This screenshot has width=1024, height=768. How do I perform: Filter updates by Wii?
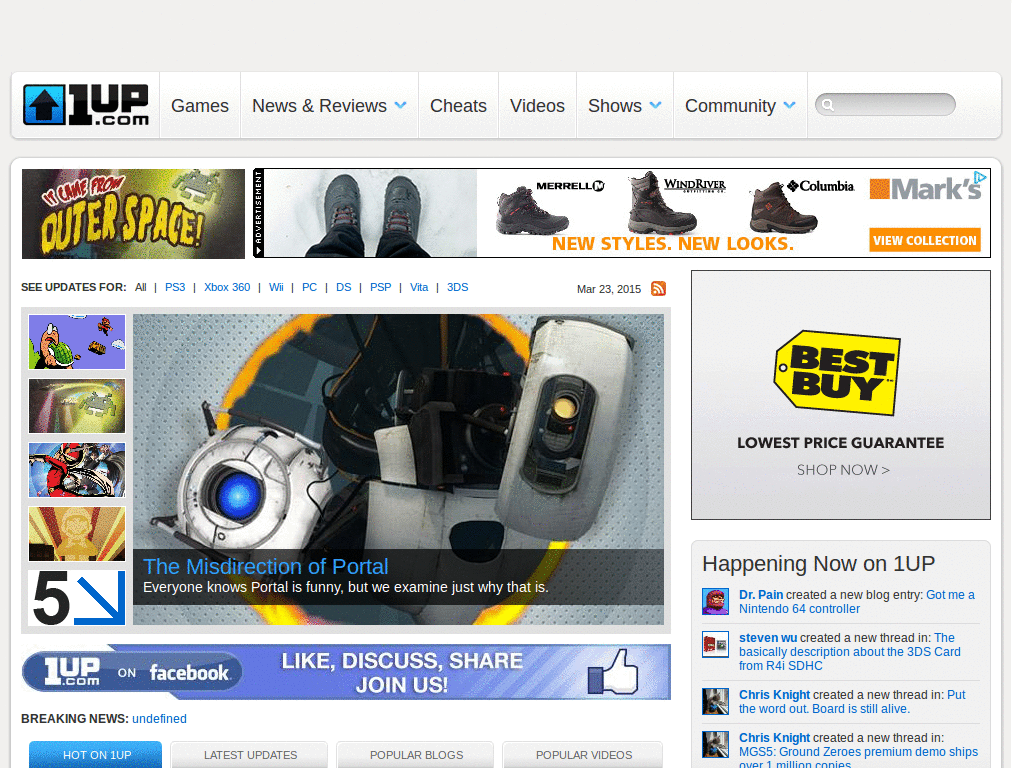tap(276, 287)
